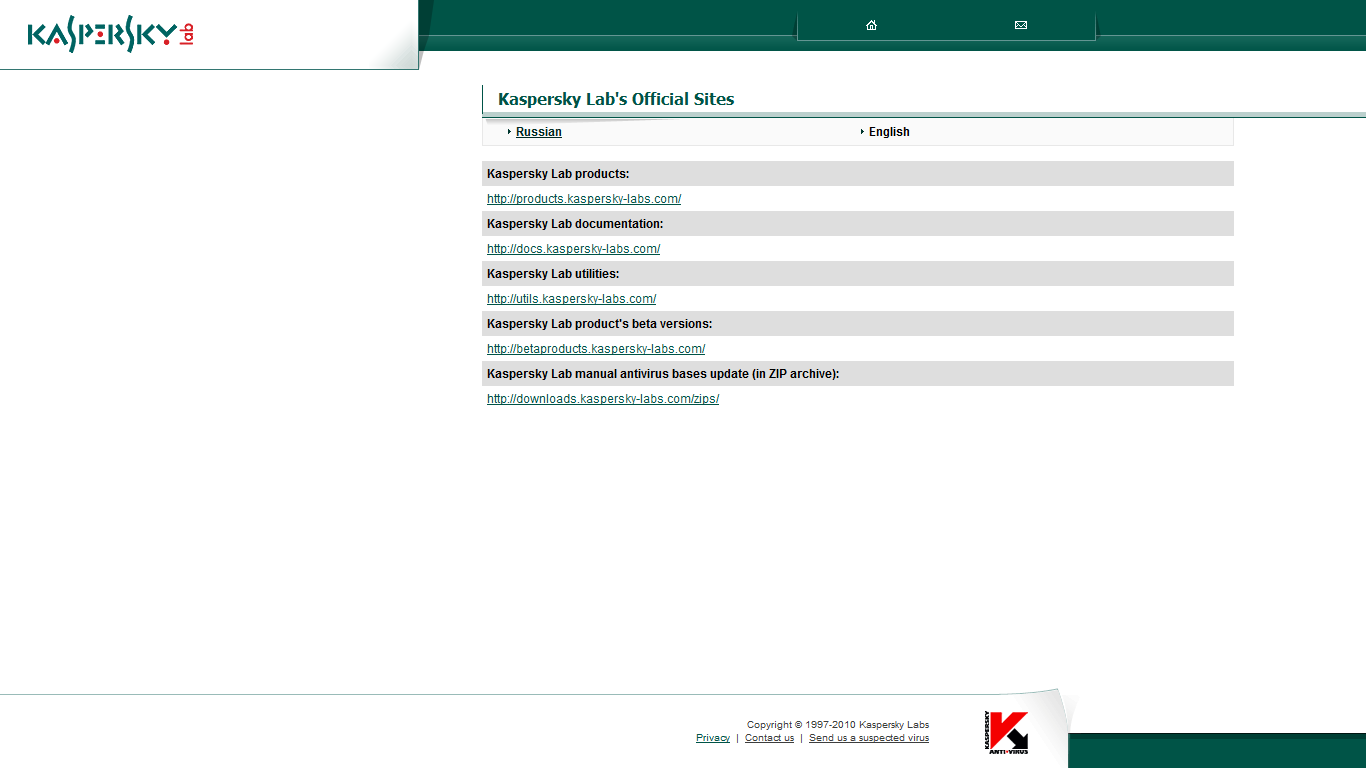Click the Contact us footer link
Screen dimensions: 1366x768
[x=769, y=738]
